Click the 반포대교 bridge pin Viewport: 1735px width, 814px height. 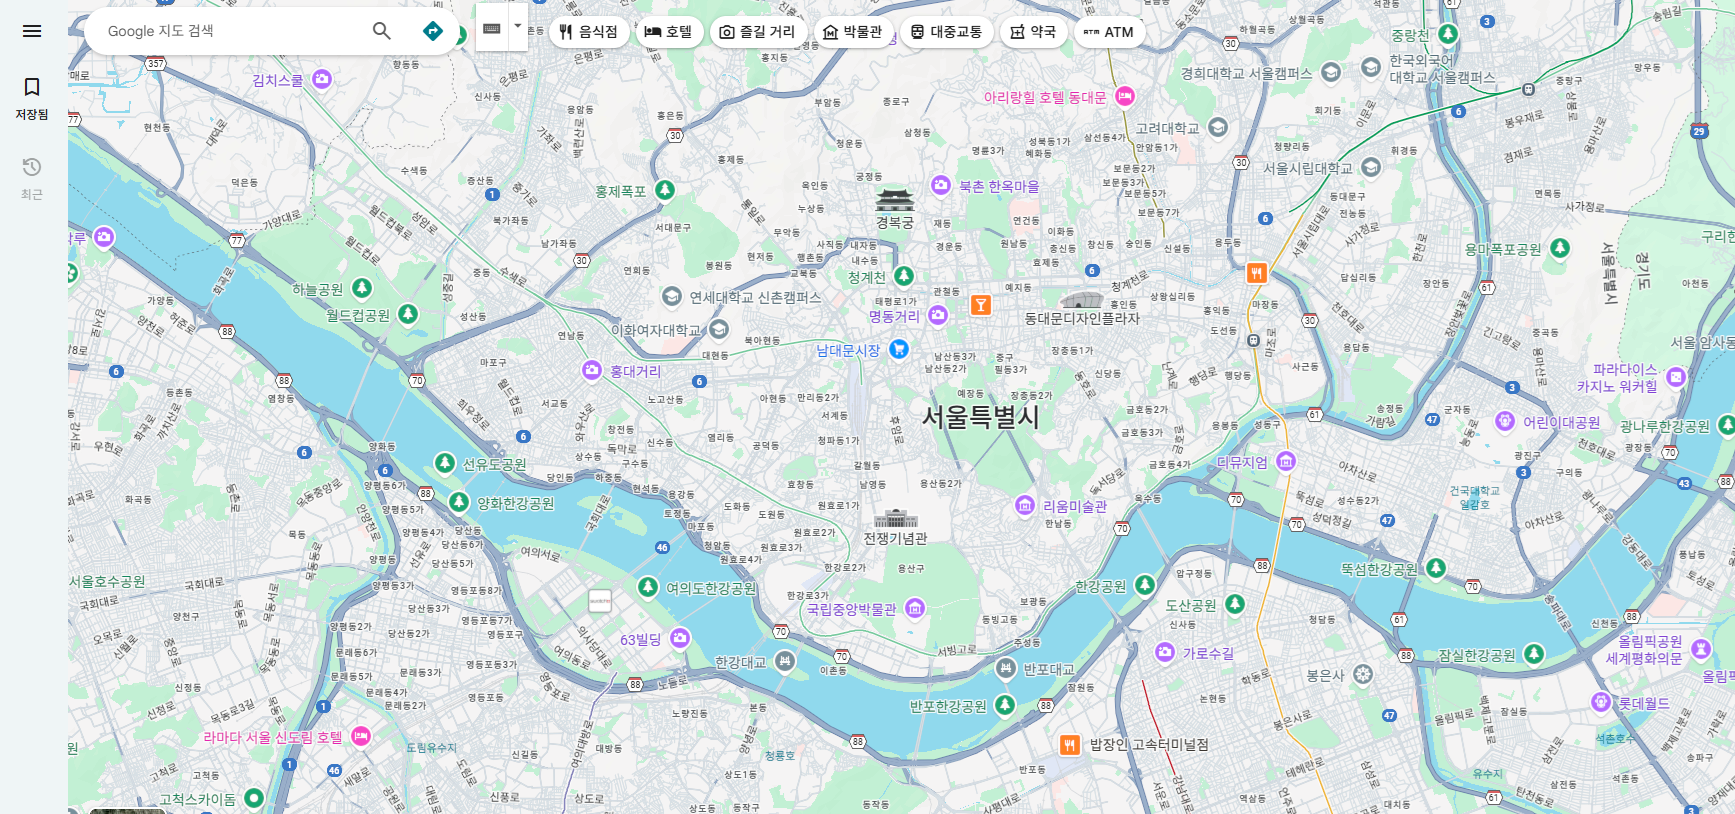(x=1006, y=668)
